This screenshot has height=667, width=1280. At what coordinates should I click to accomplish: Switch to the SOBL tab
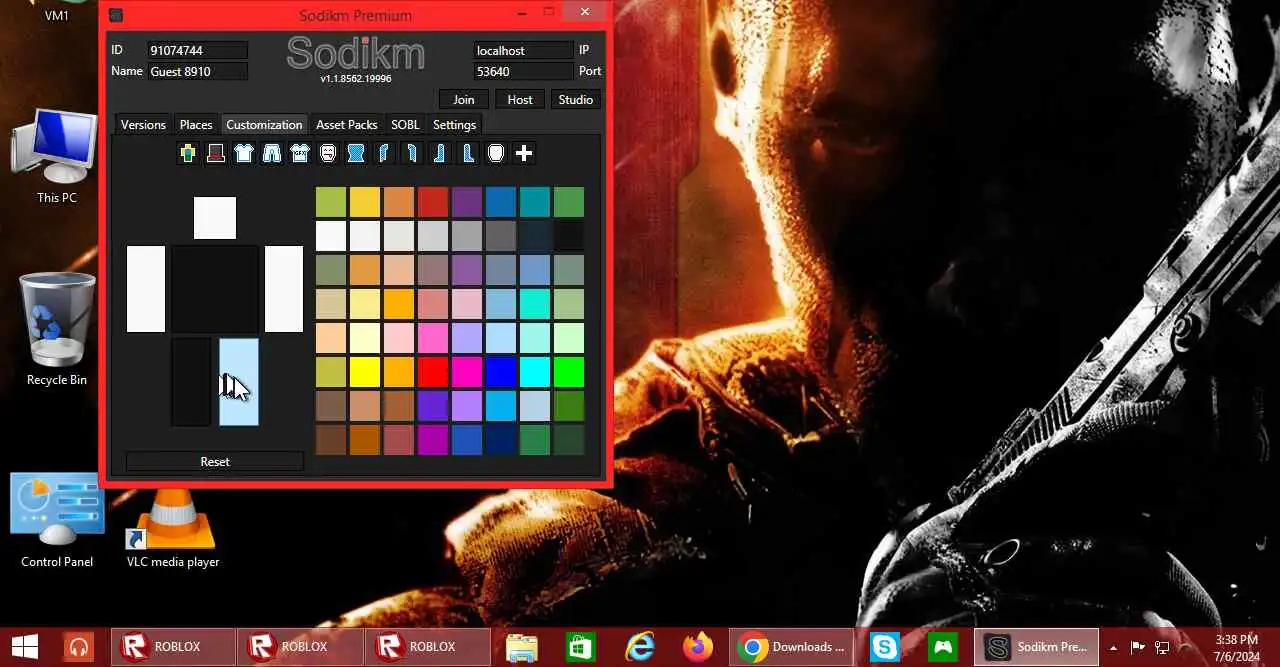pyautogui.click(x=405, y=124)
